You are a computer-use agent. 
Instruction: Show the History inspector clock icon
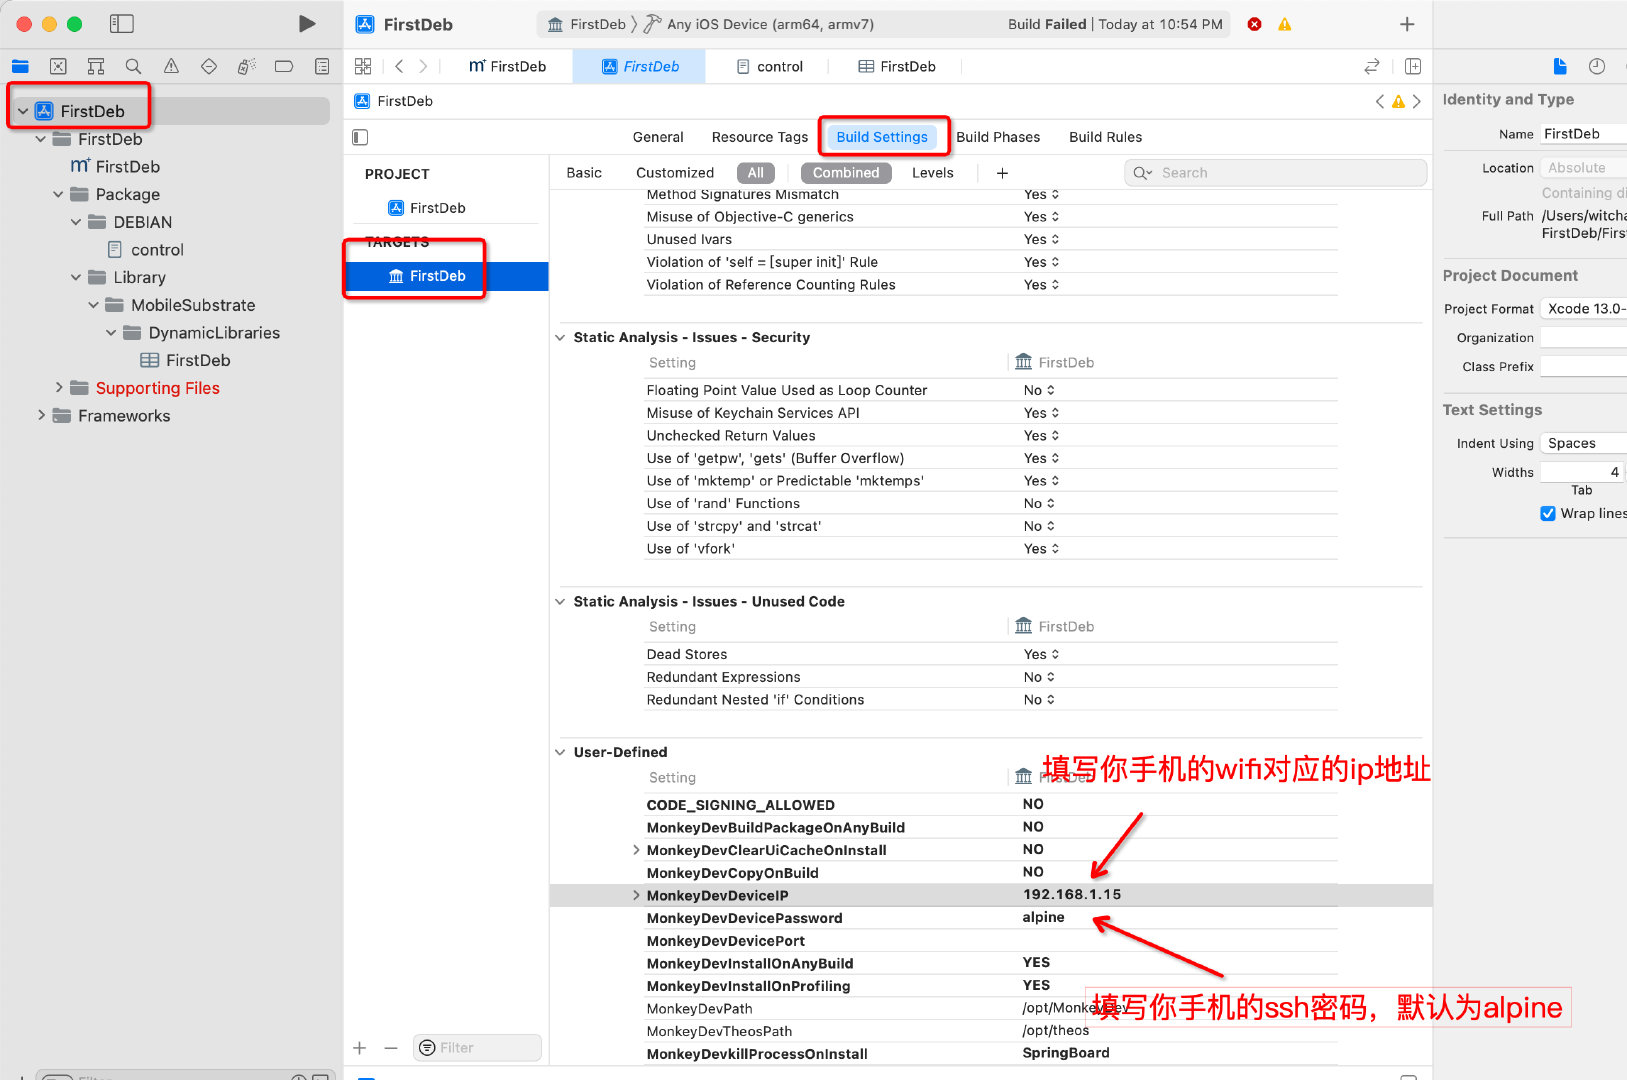pos(1597,66)
